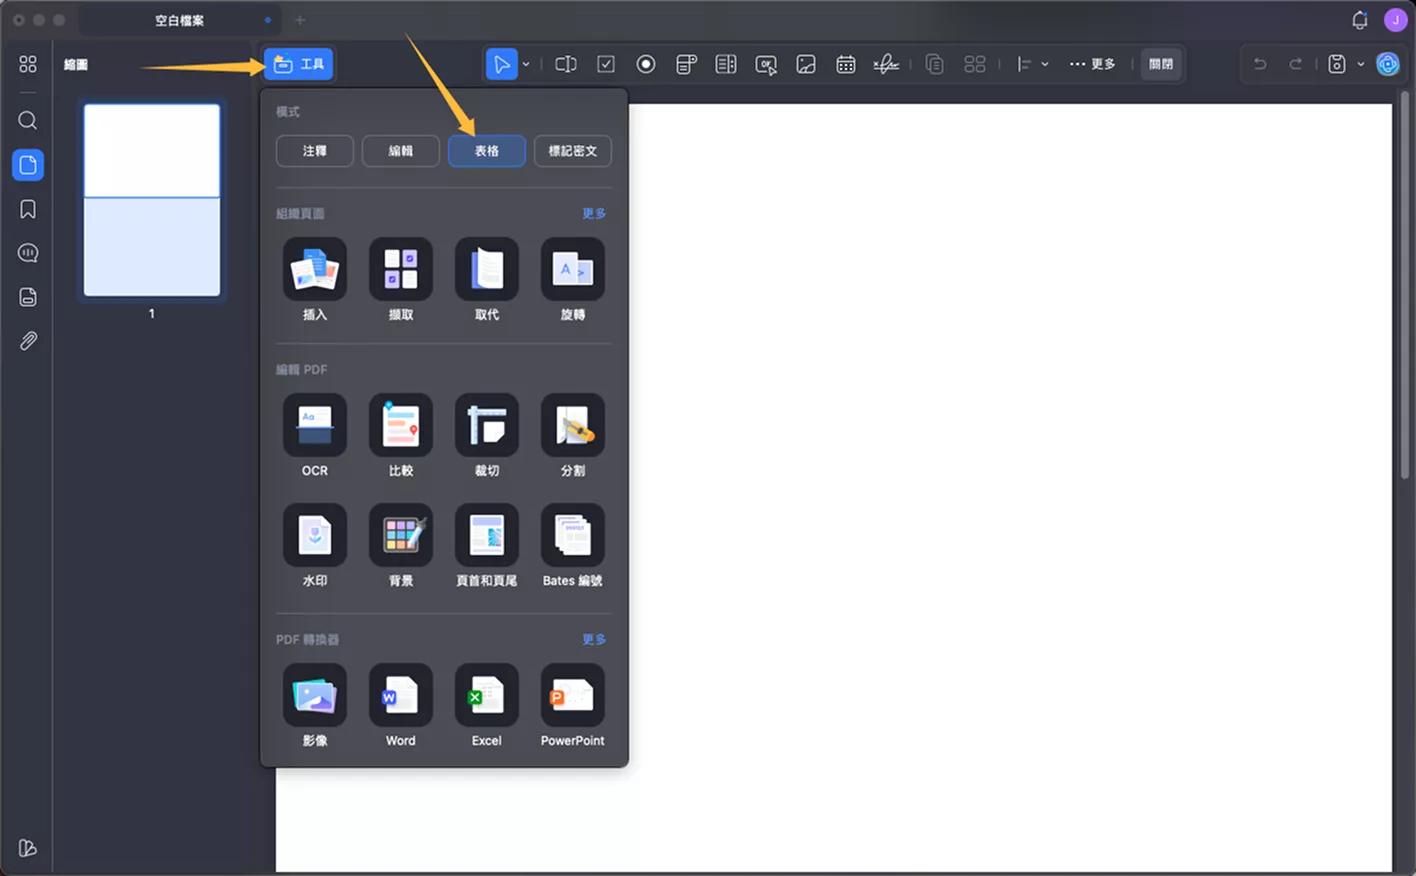
Task: Click the undo arrow
Action: 1260,64
